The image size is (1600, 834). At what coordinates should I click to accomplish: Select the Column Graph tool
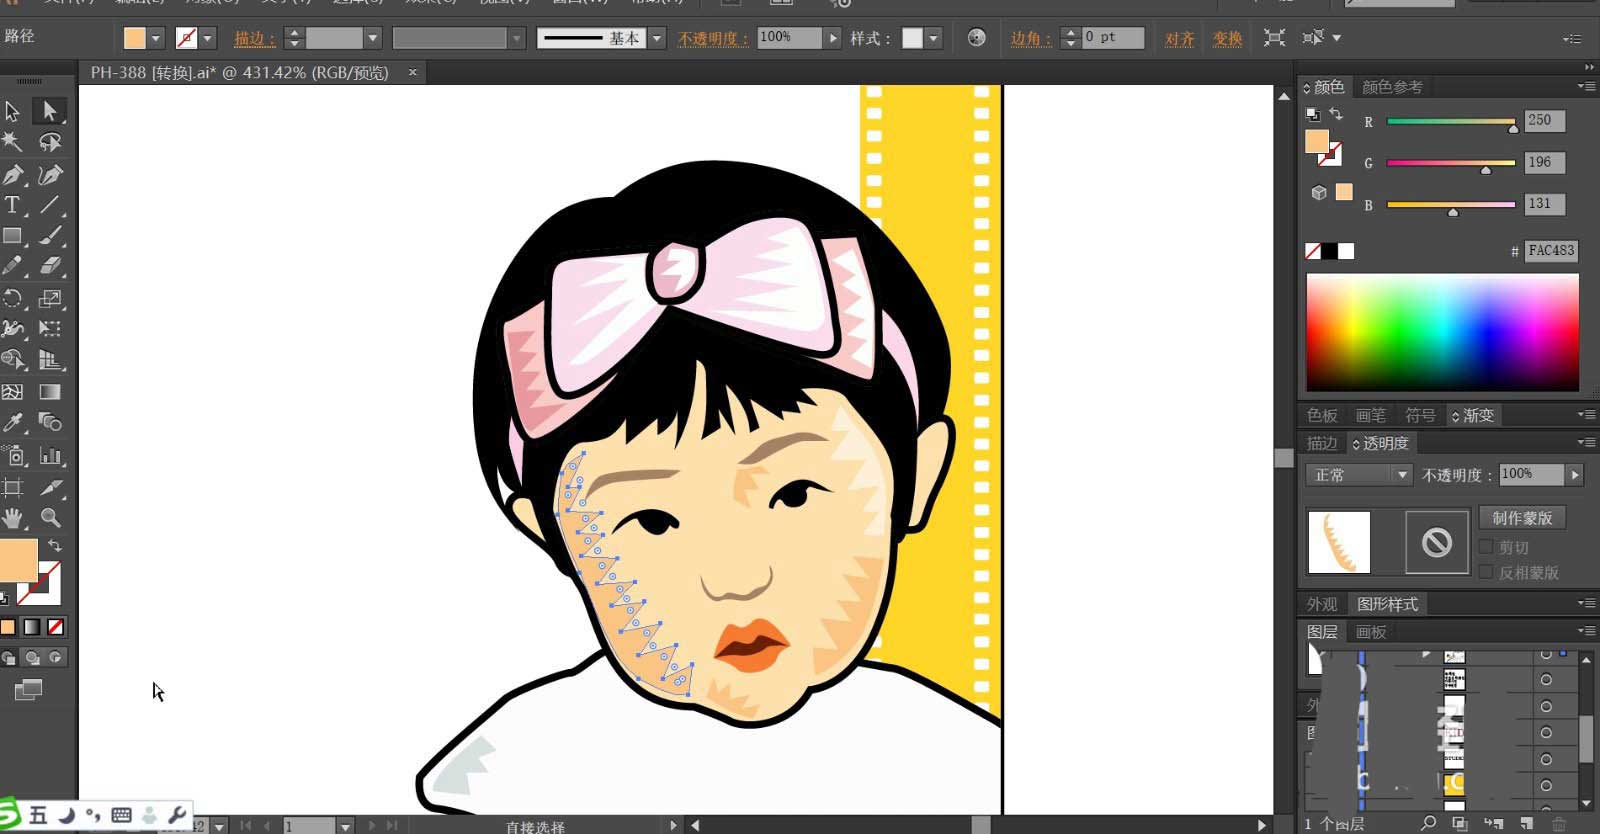pos(49,456)
